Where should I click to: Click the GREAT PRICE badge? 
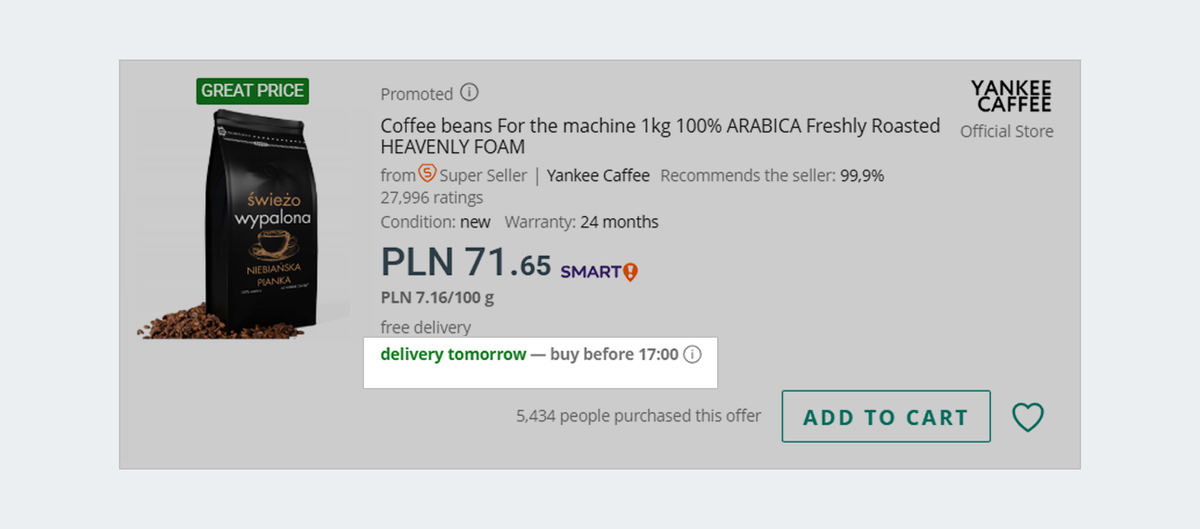[x=253, y=91]
